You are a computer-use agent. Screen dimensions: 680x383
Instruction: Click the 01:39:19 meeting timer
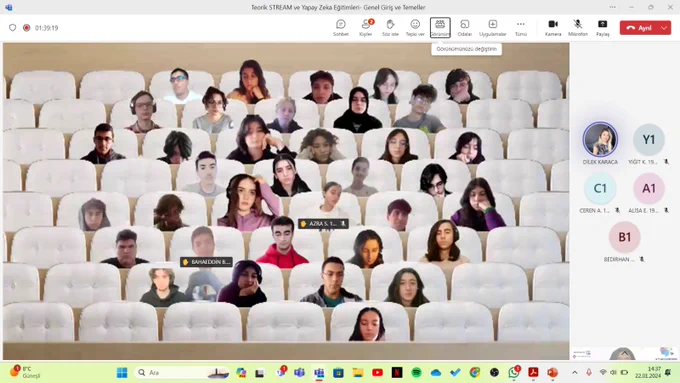point(46,28)
